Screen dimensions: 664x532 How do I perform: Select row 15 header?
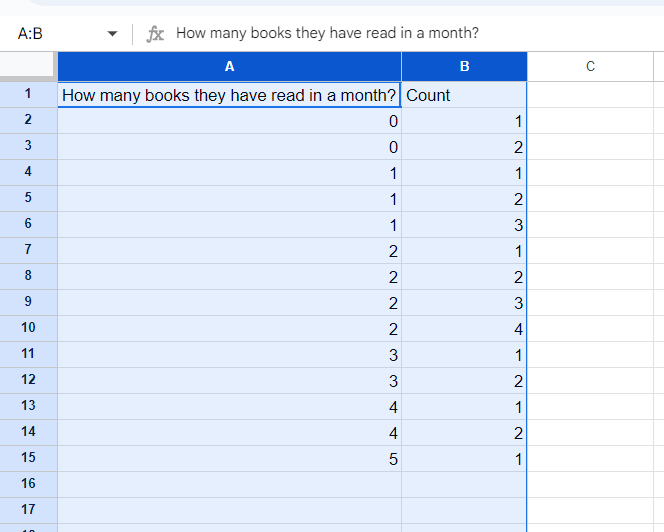28,458
